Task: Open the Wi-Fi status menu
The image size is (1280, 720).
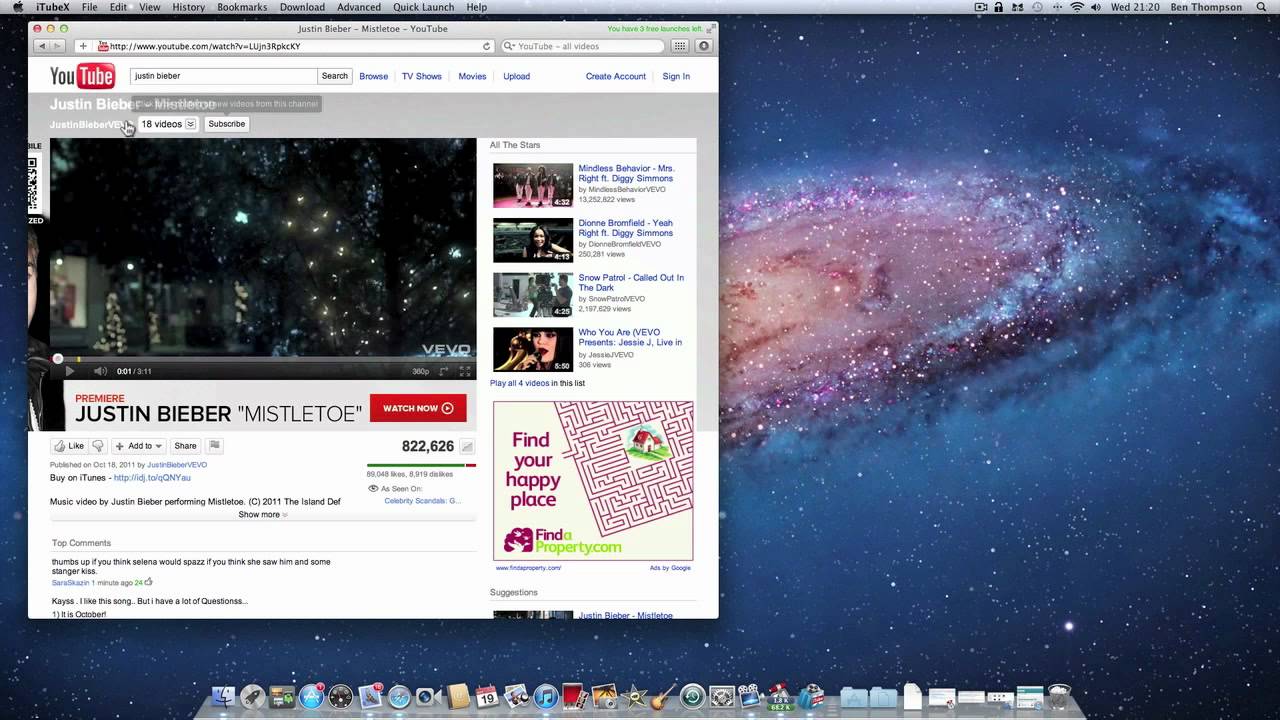Action: tap(1077, 7)
